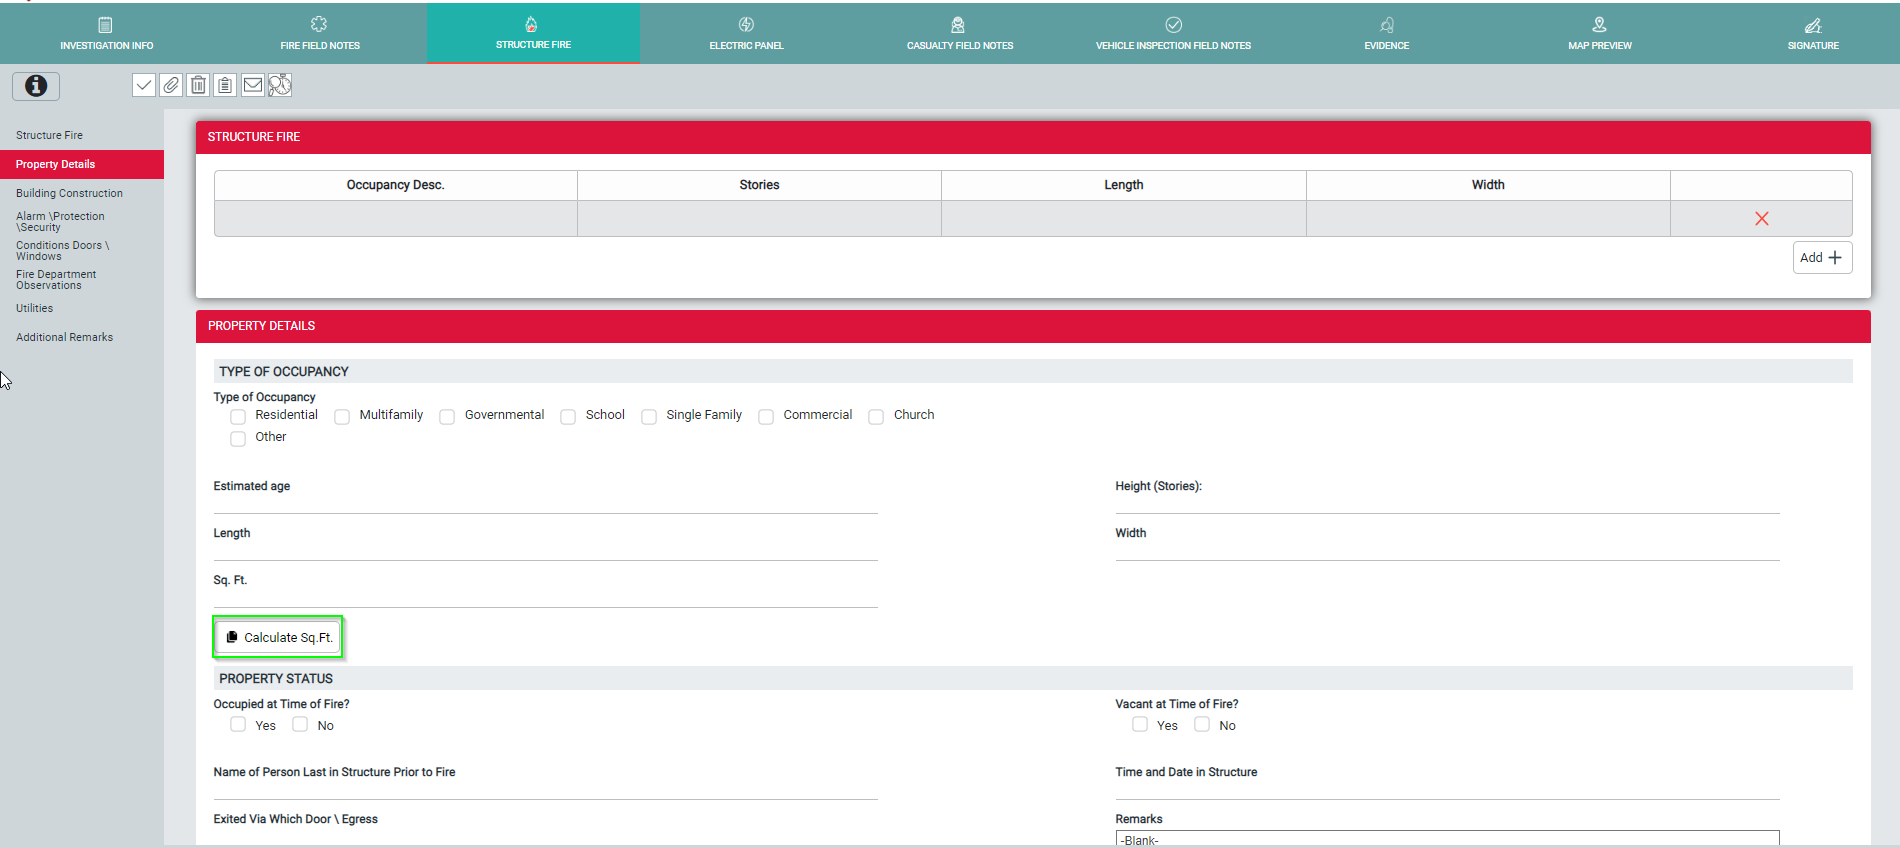This screenshot has height=848, width=1900.
Task: Open the Evidence tab
Action: (1386, 33)
